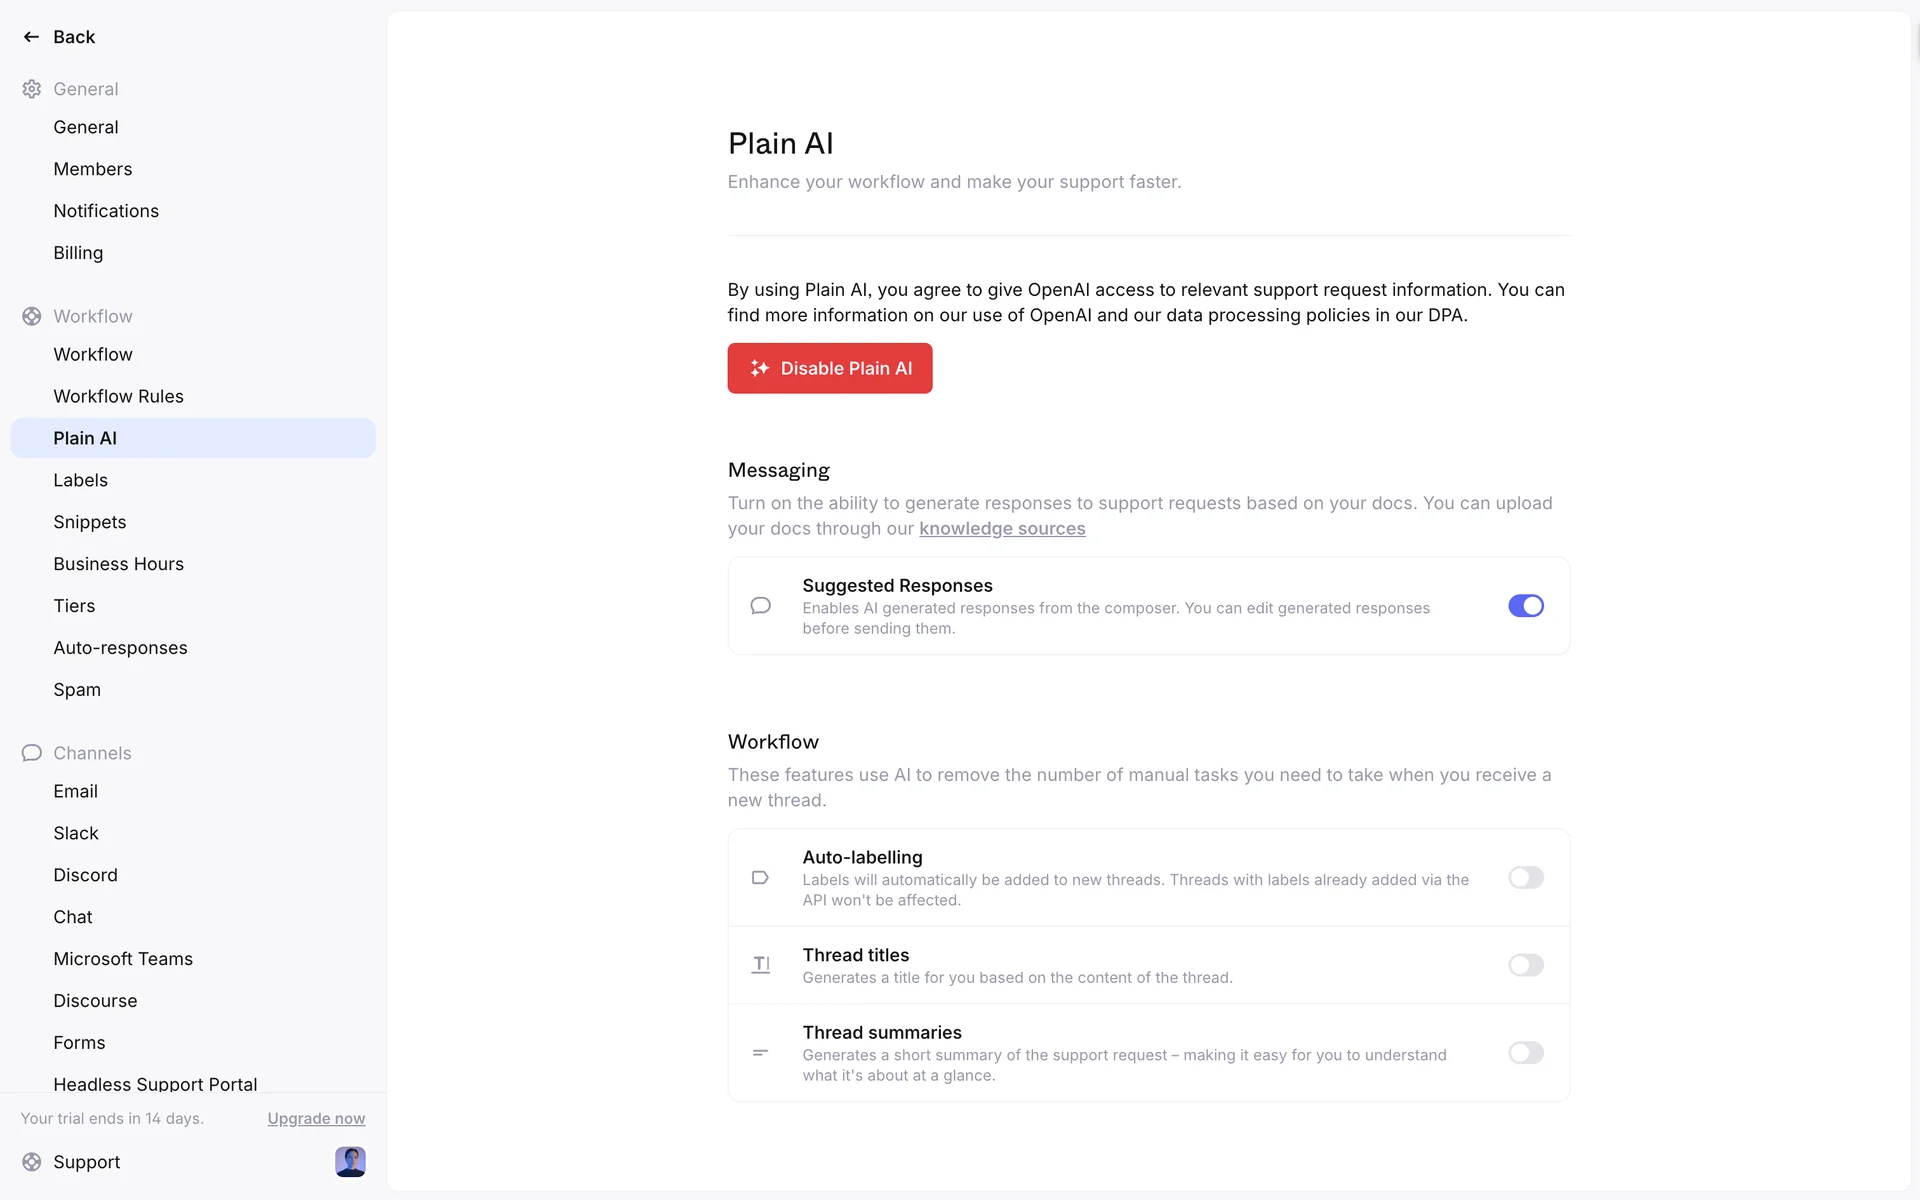Open the knowledge sources link

[x=1002, y=529]
